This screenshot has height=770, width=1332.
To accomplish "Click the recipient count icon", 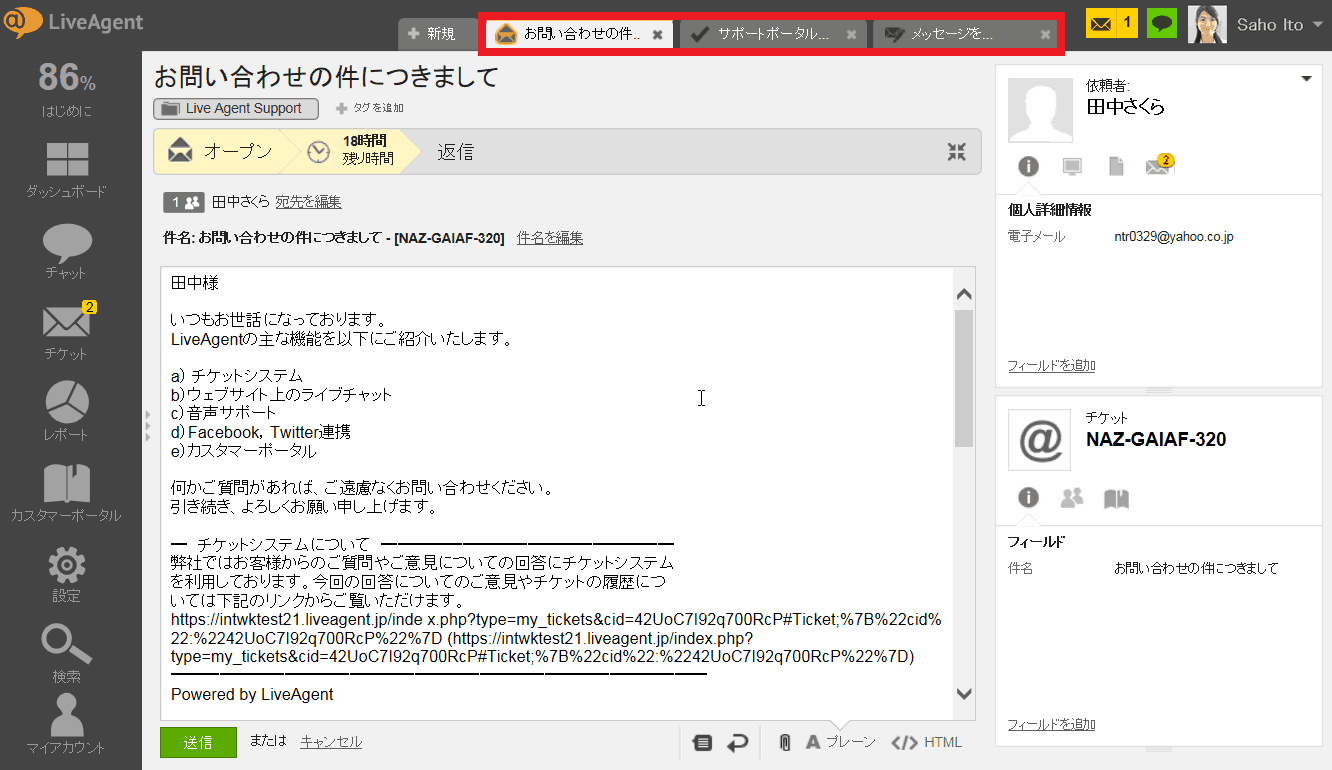I will click(184, 202).
